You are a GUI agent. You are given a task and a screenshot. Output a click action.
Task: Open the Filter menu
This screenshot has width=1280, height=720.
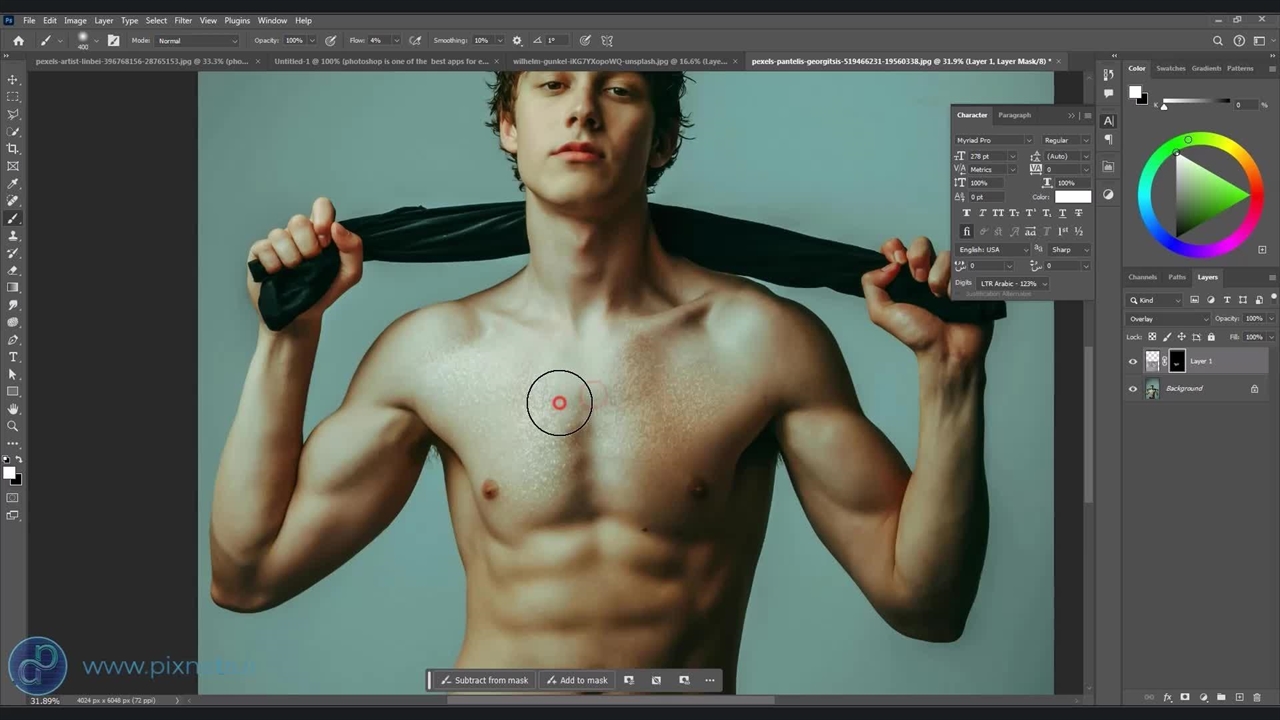(x=183, y=20)
